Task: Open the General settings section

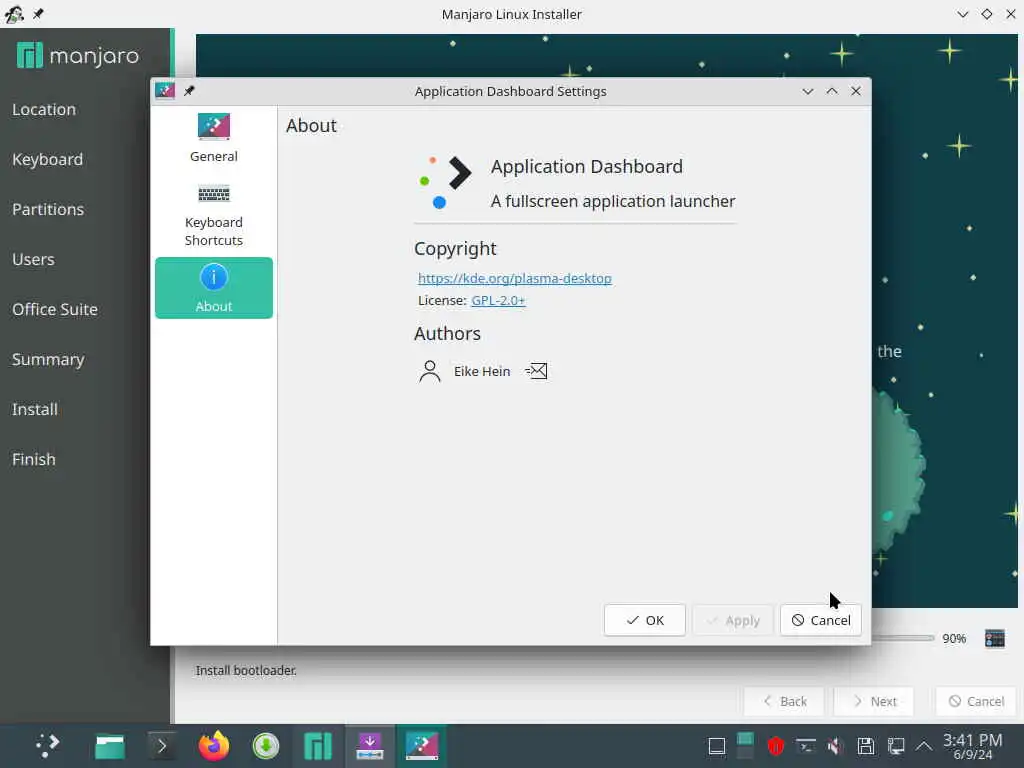Action: coord(214,138)
